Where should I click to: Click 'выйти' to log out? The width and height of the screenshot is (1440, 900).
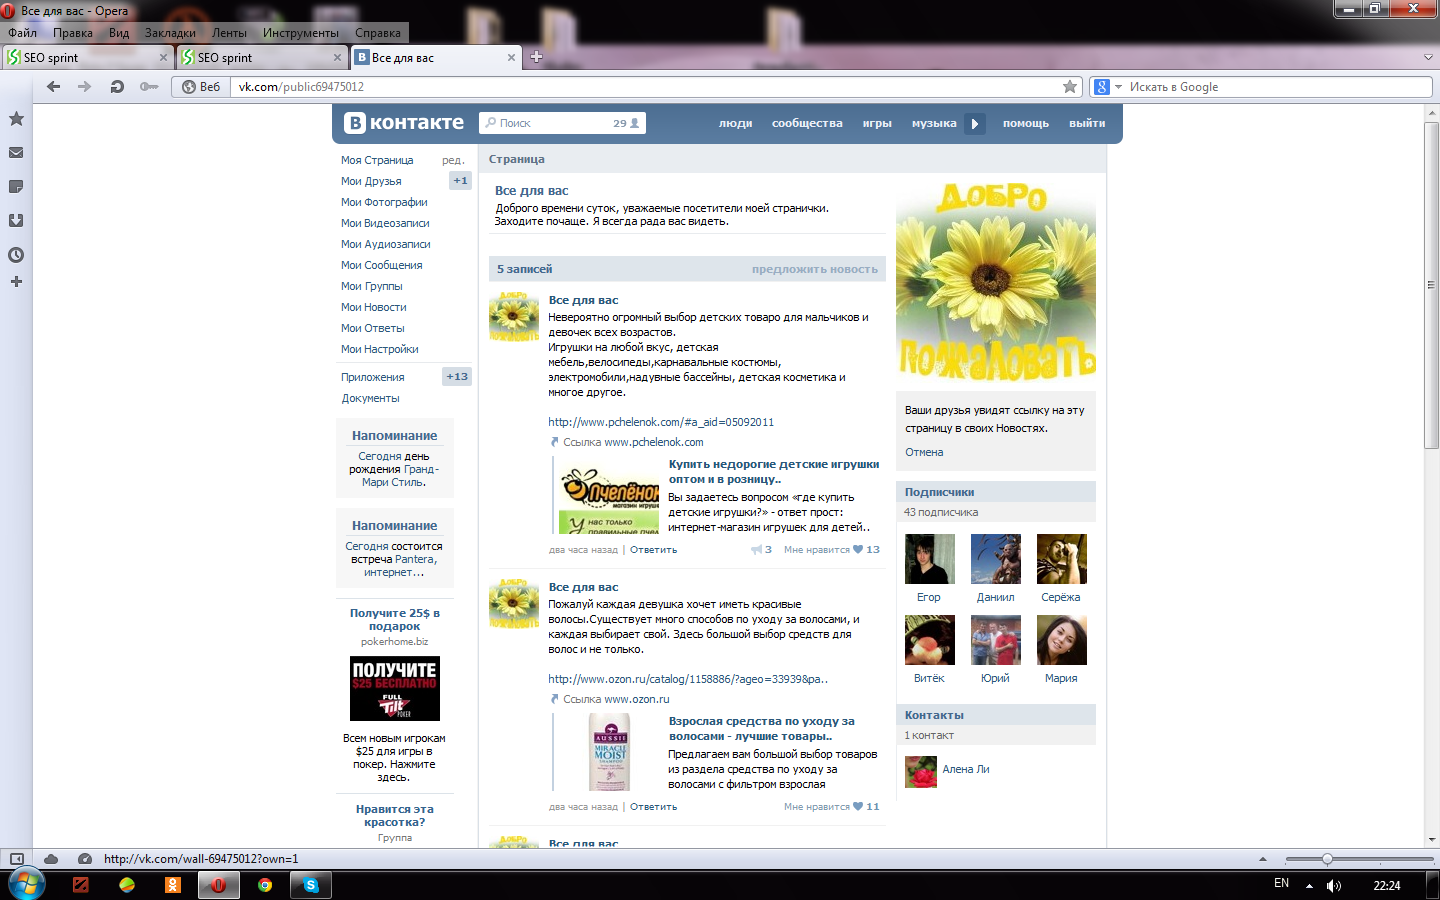click(x=1087, y=124)
